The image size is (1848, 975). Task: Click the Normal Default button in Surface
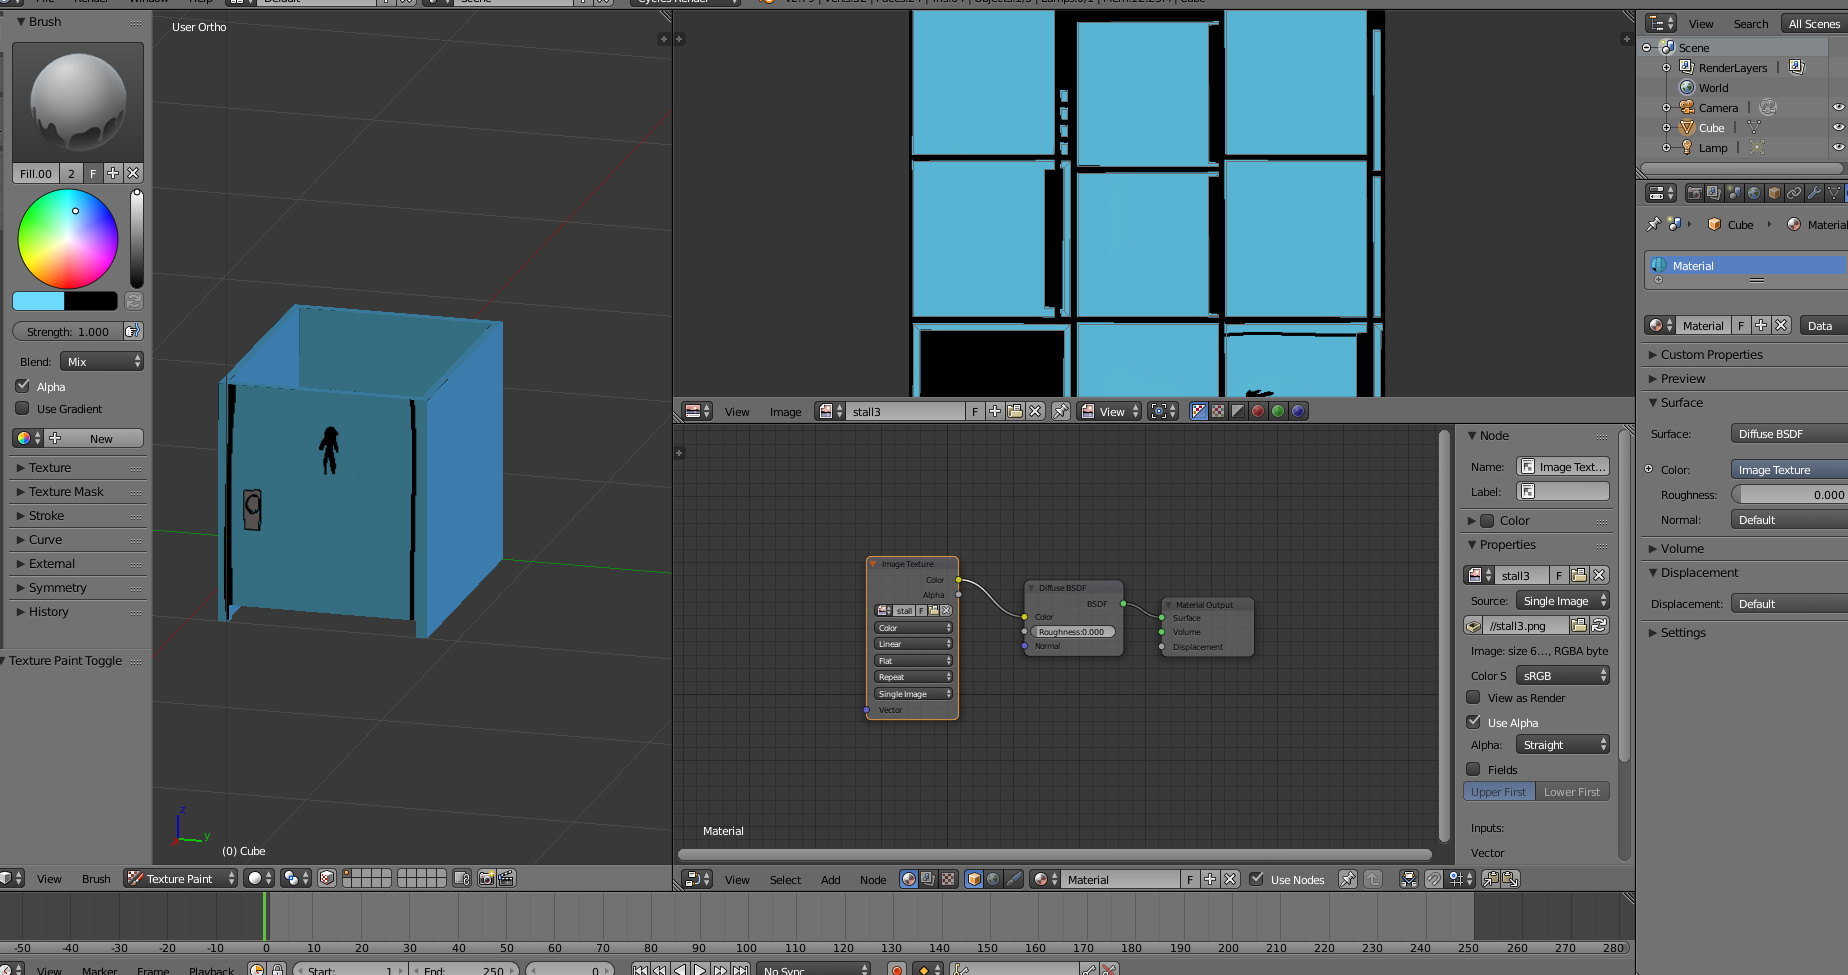click(1789, 519)
